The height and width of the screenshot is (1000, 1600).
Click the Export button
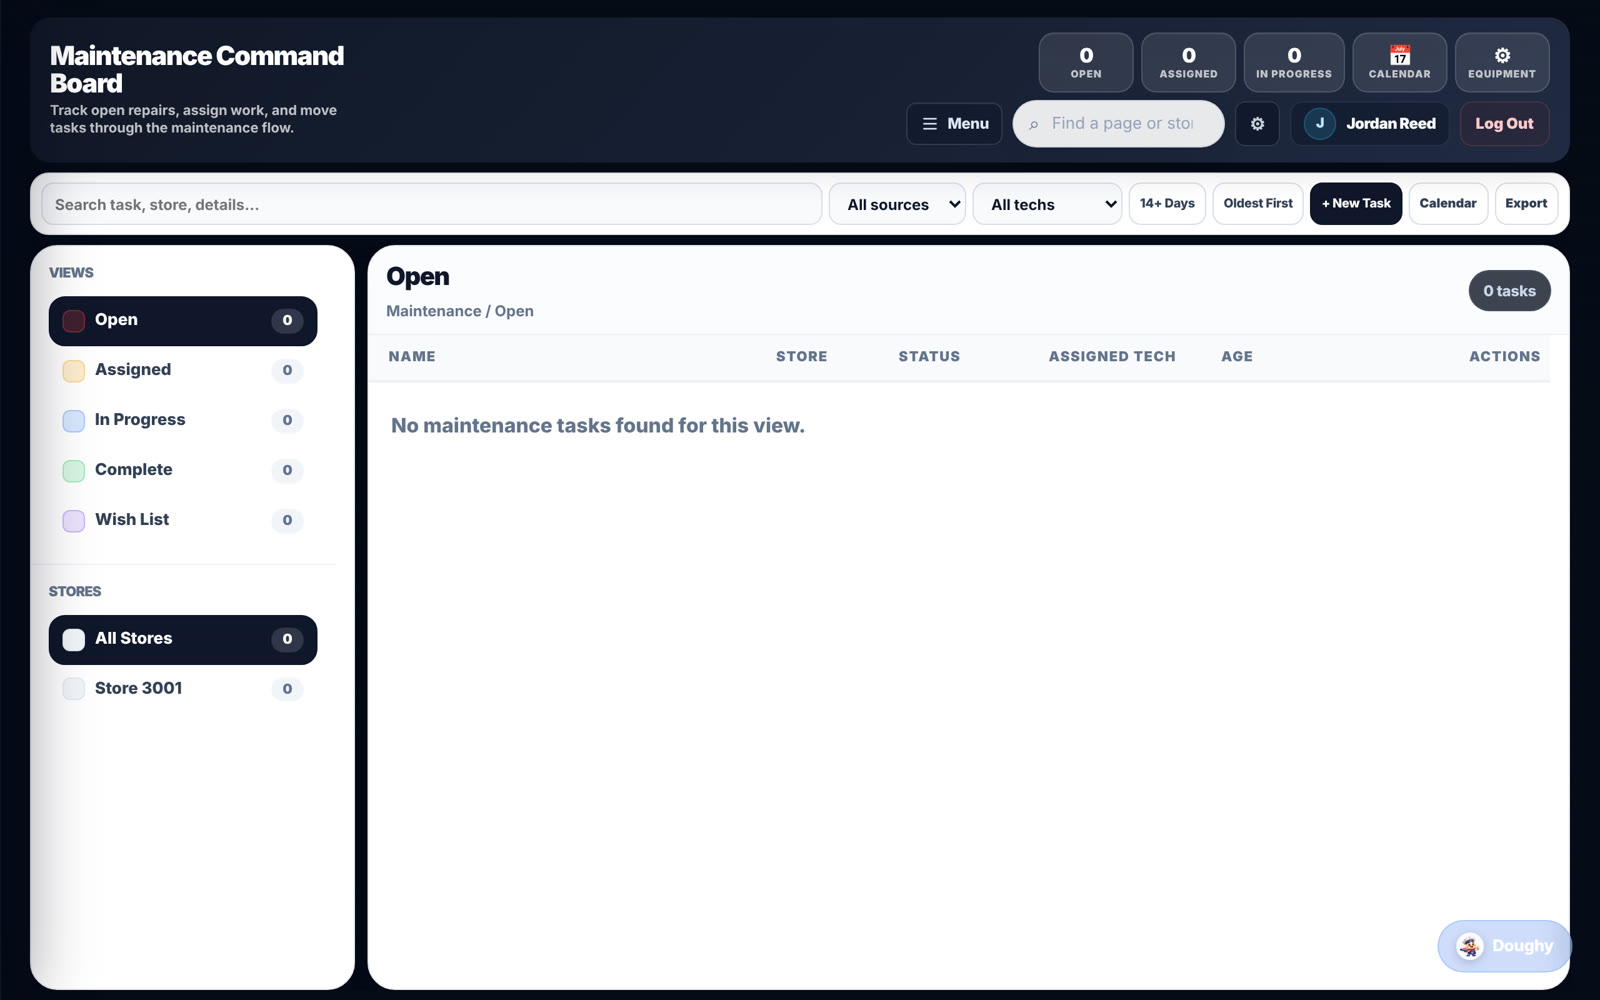point(1526,204)
